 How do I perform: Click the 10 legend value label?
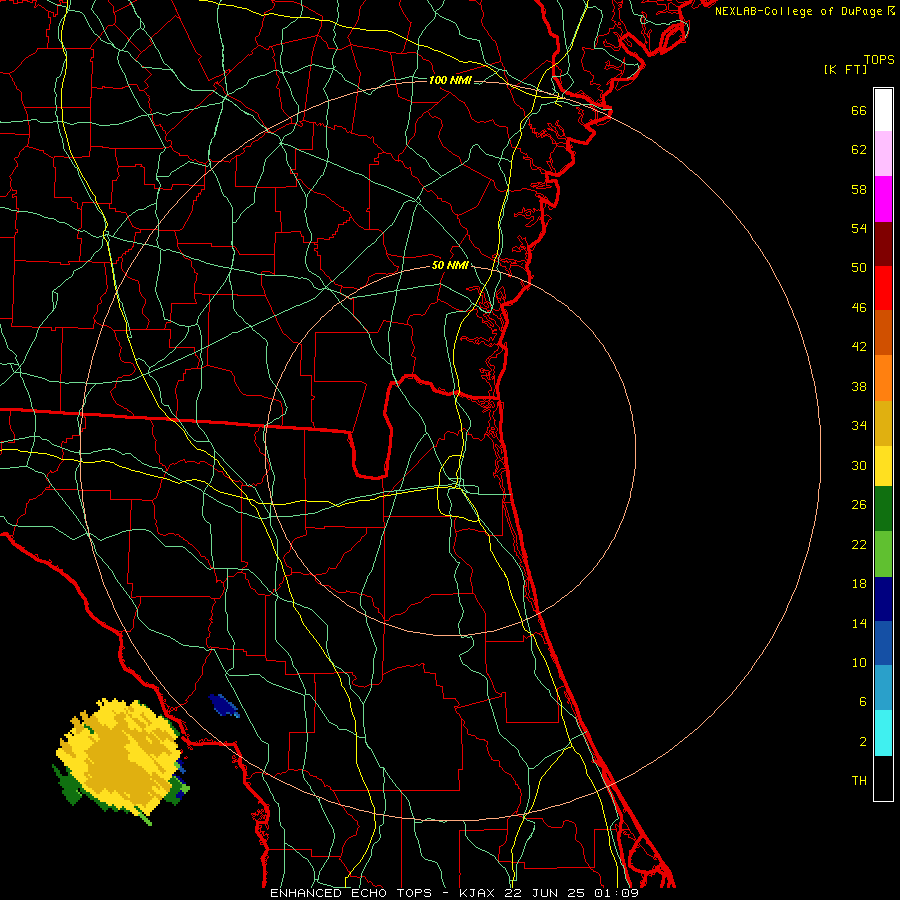pos(859,663)
